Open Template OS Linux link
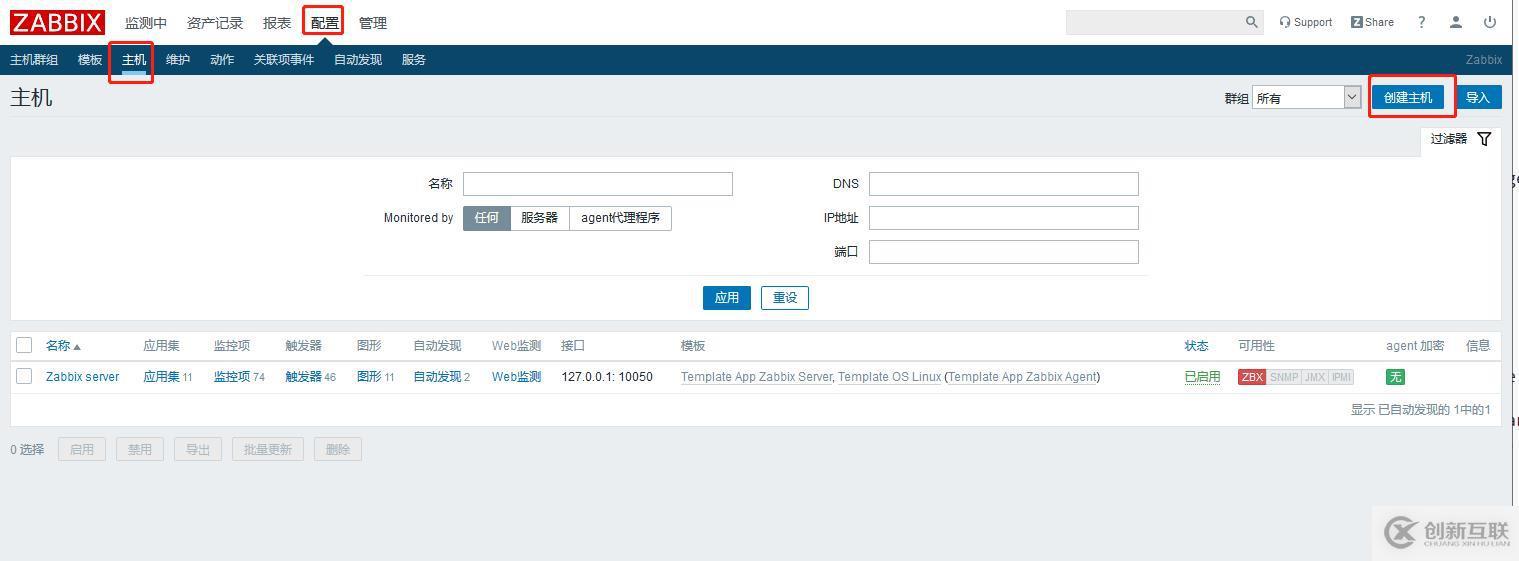 [889, 377]
